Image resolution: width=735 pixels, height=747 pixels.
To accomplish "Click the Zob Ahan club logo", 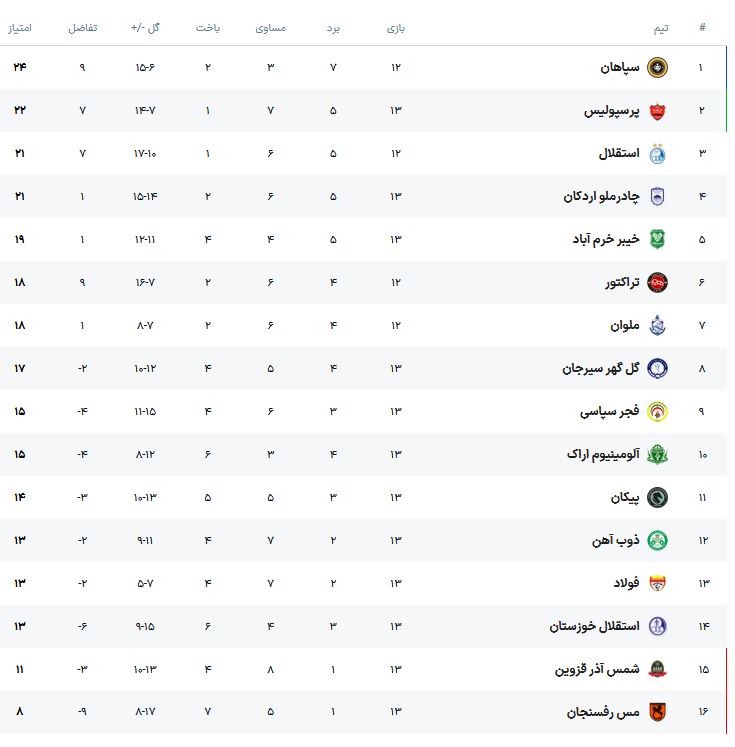I will pyautogui.click(x=657, y=541).
